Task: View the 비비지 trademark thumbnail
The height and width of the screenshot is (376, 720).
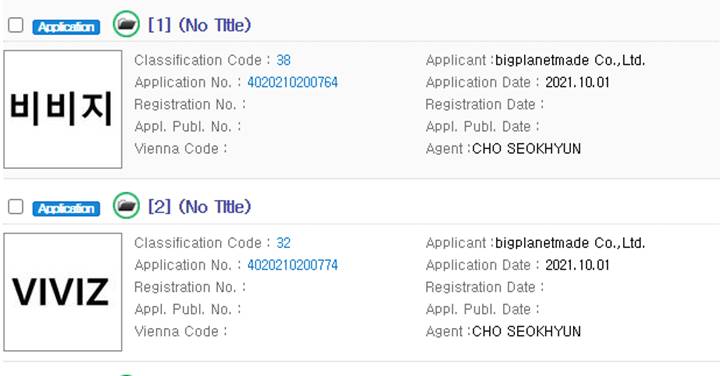Action: point(63,109)
